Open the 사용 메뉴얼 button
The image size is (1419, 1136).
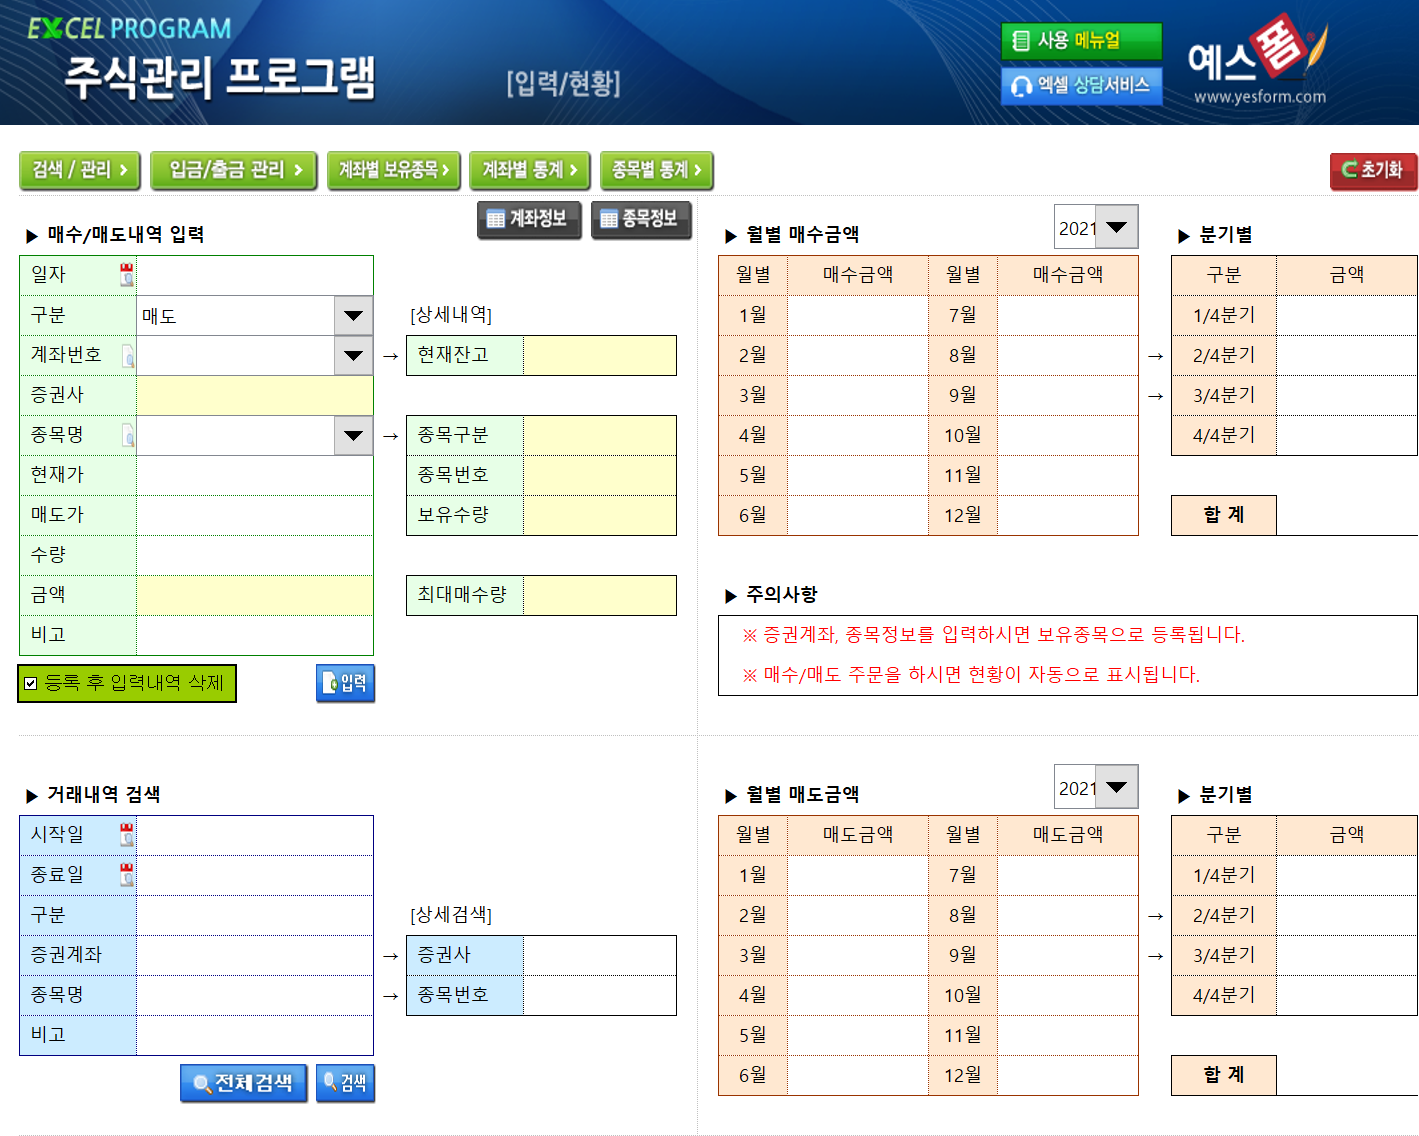(1081, 41)
